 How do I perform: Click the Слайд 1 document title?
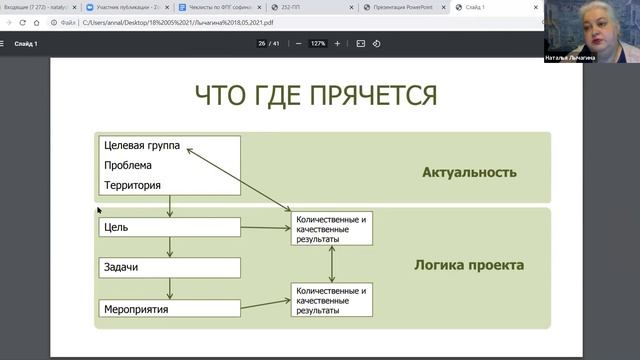[26, 44]
